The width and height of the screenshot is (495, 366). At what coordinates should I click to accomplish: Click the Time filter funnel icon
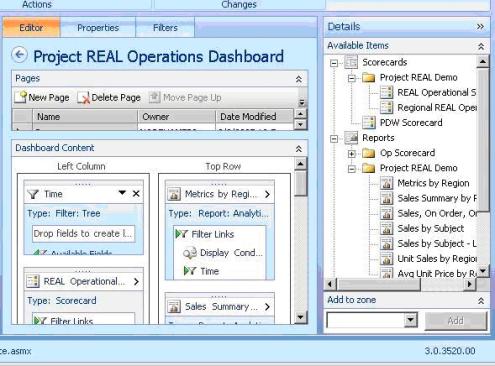pyautogui.click(x=33, y=194)
